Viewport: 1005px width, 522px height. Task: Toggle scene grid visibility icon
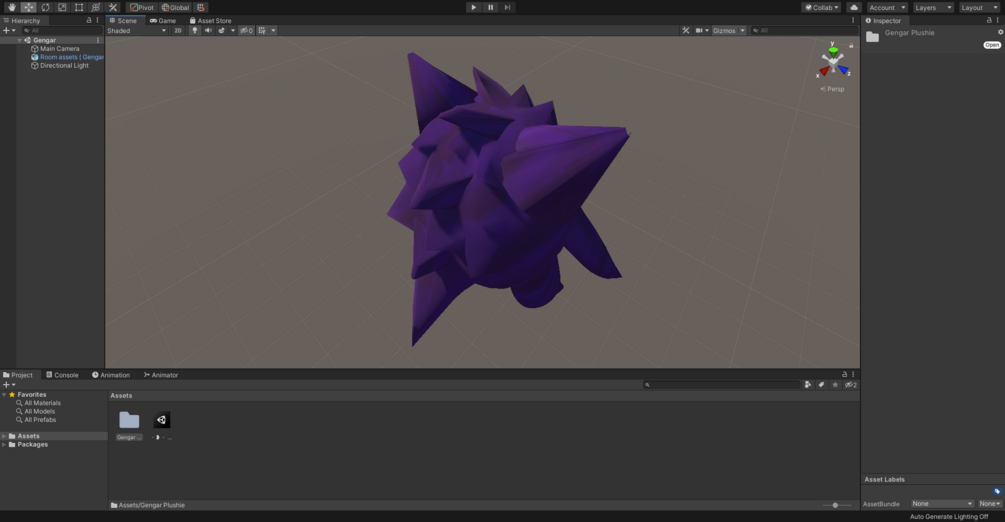point(262,30)
